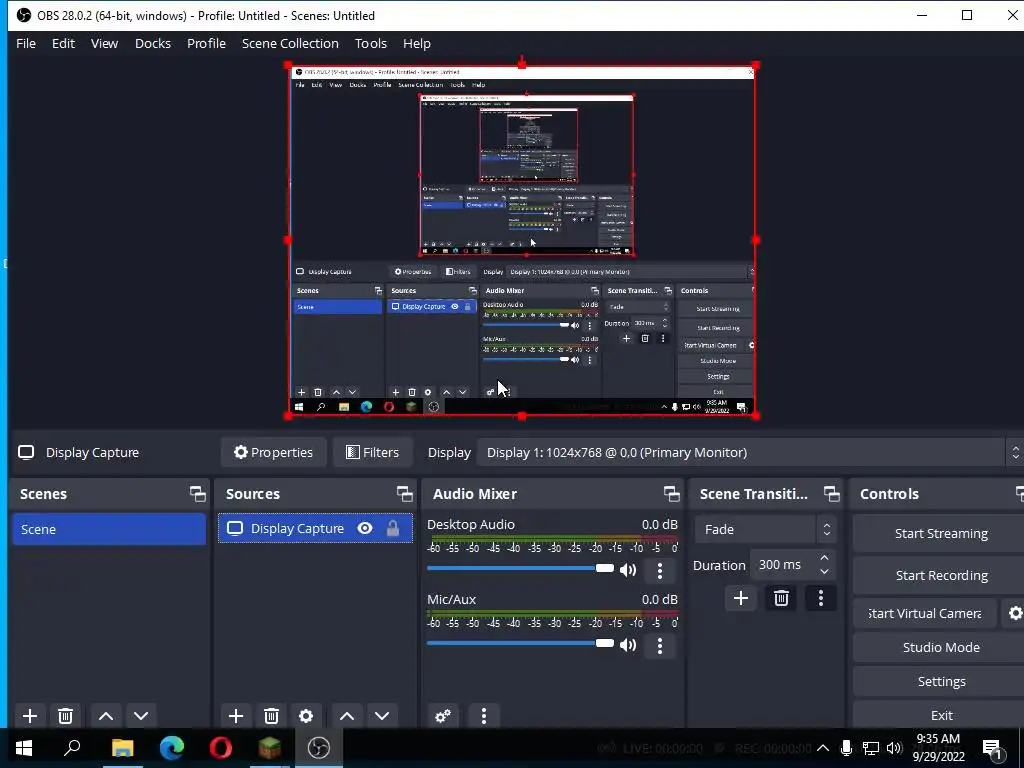
Task: Open Desktop Audio options menu dots
Action: 660,571
